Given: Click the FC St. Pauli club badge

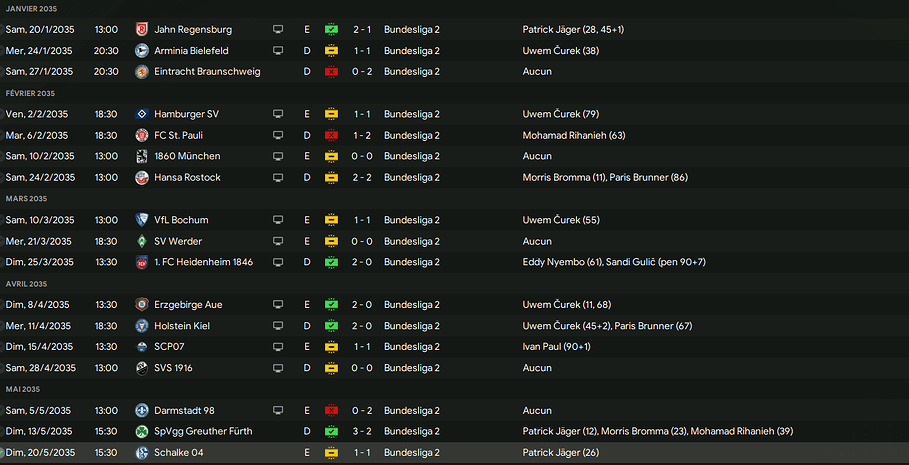Looking at the screenshot, I should [x=142, y=135].
